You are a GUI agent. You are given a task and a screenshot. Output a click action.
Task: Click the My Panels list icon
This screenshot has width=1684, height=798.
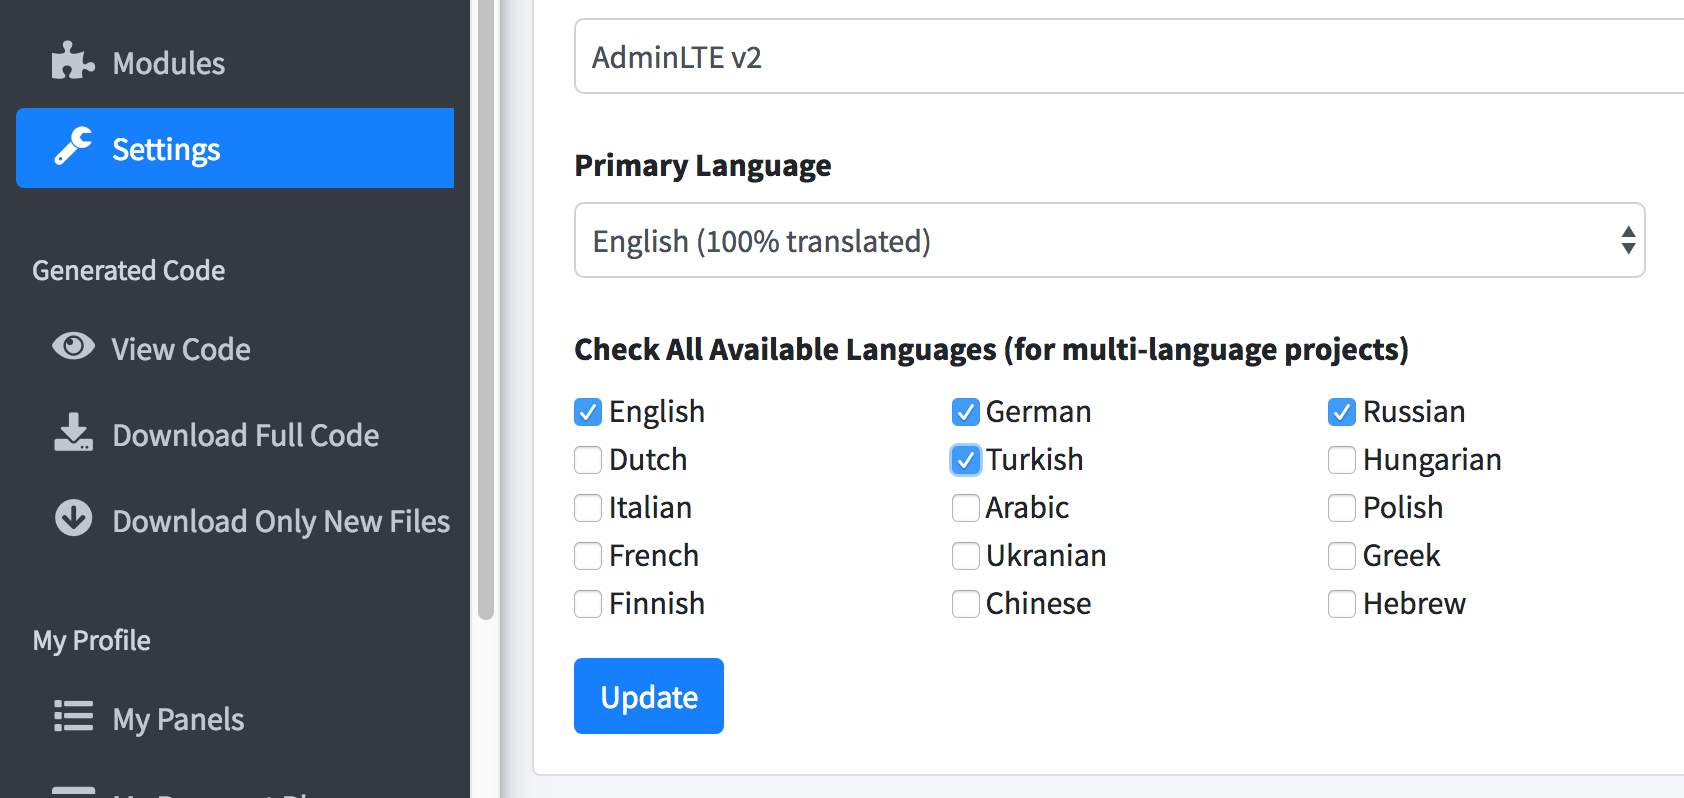click(73, 717)
